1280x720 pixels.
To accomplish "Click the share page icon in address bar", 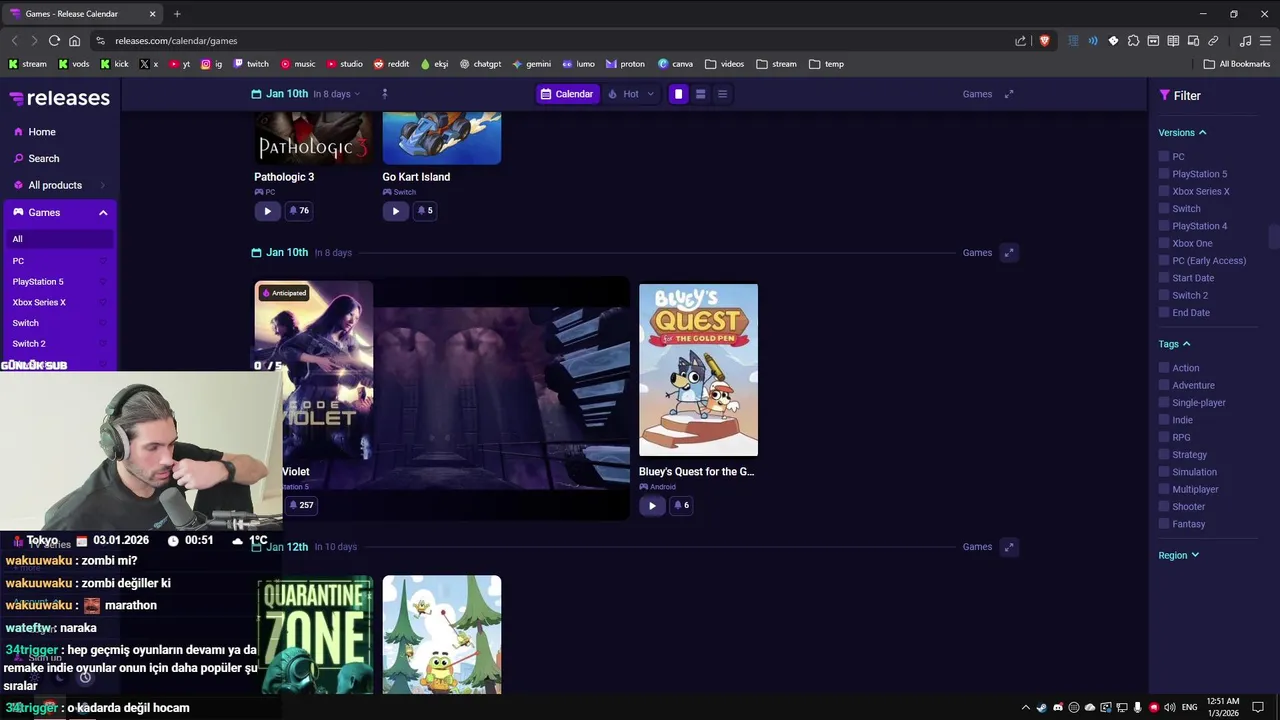I will pyautogui.click(x=1020, y=41).
